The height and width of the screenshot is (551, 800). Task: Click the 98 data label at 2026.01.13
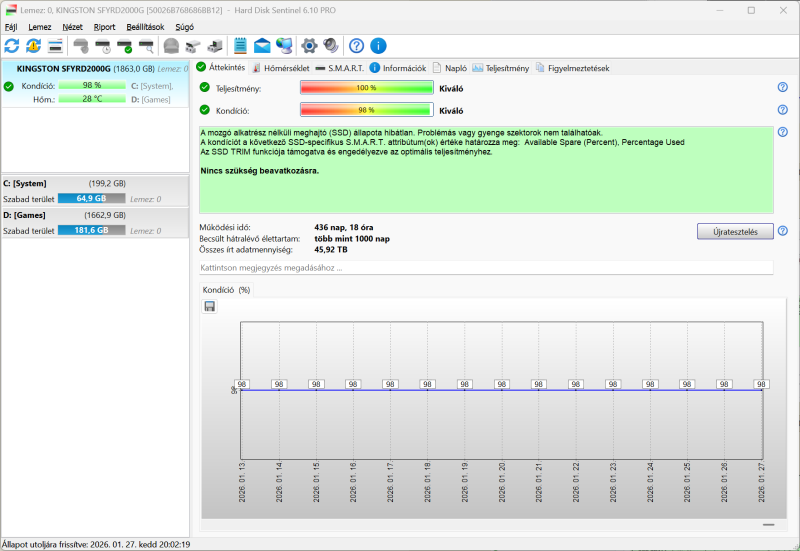tap(242, 384)
